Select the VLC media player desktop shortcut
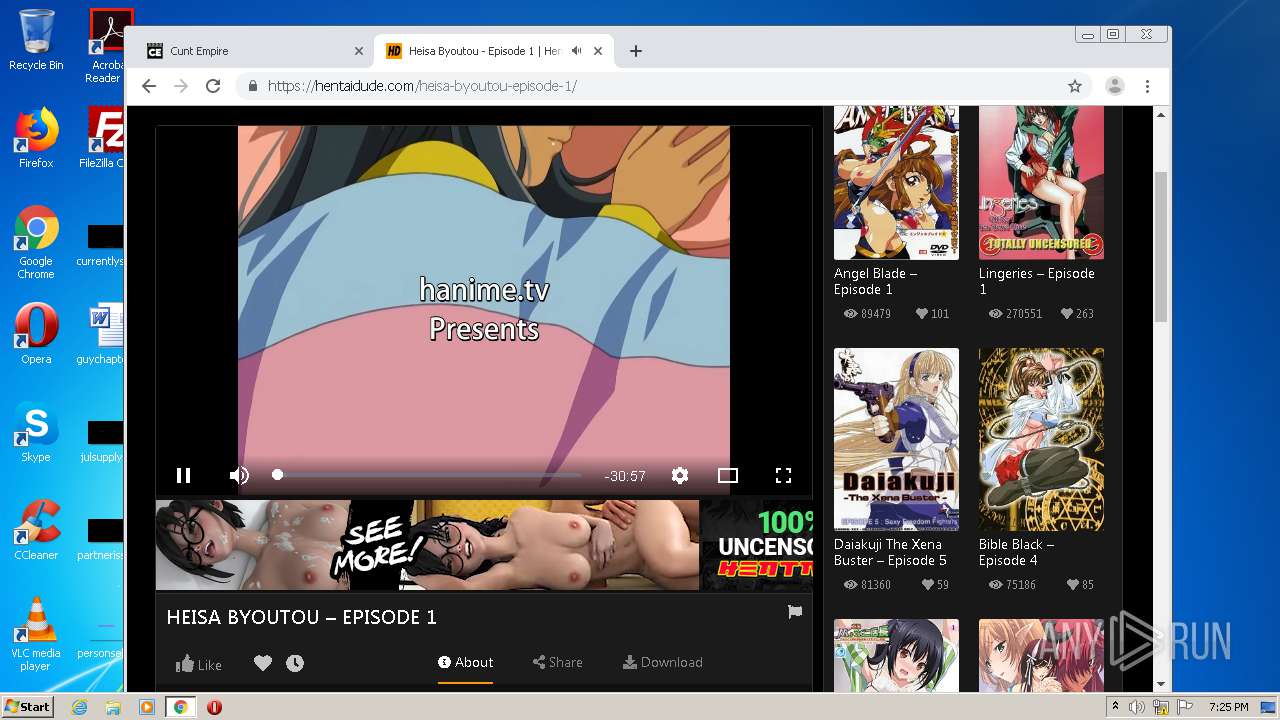 (x=36, y=634)
